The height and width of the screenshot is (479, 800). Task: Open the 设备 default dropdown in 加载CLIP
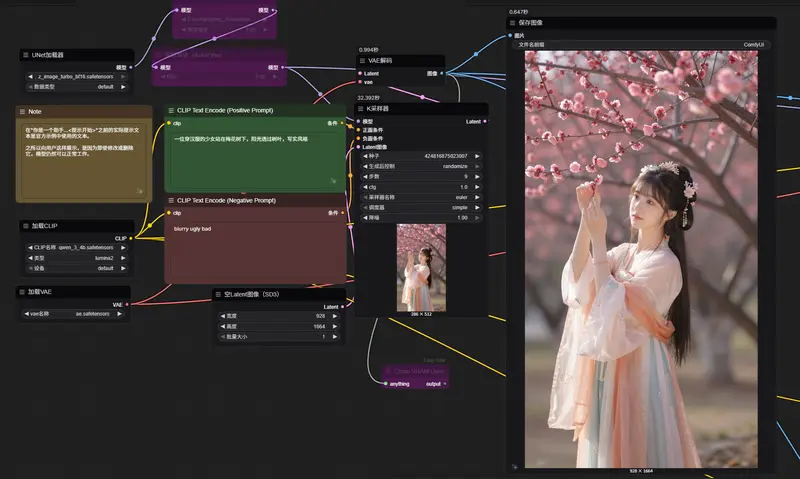click(77, 268)
